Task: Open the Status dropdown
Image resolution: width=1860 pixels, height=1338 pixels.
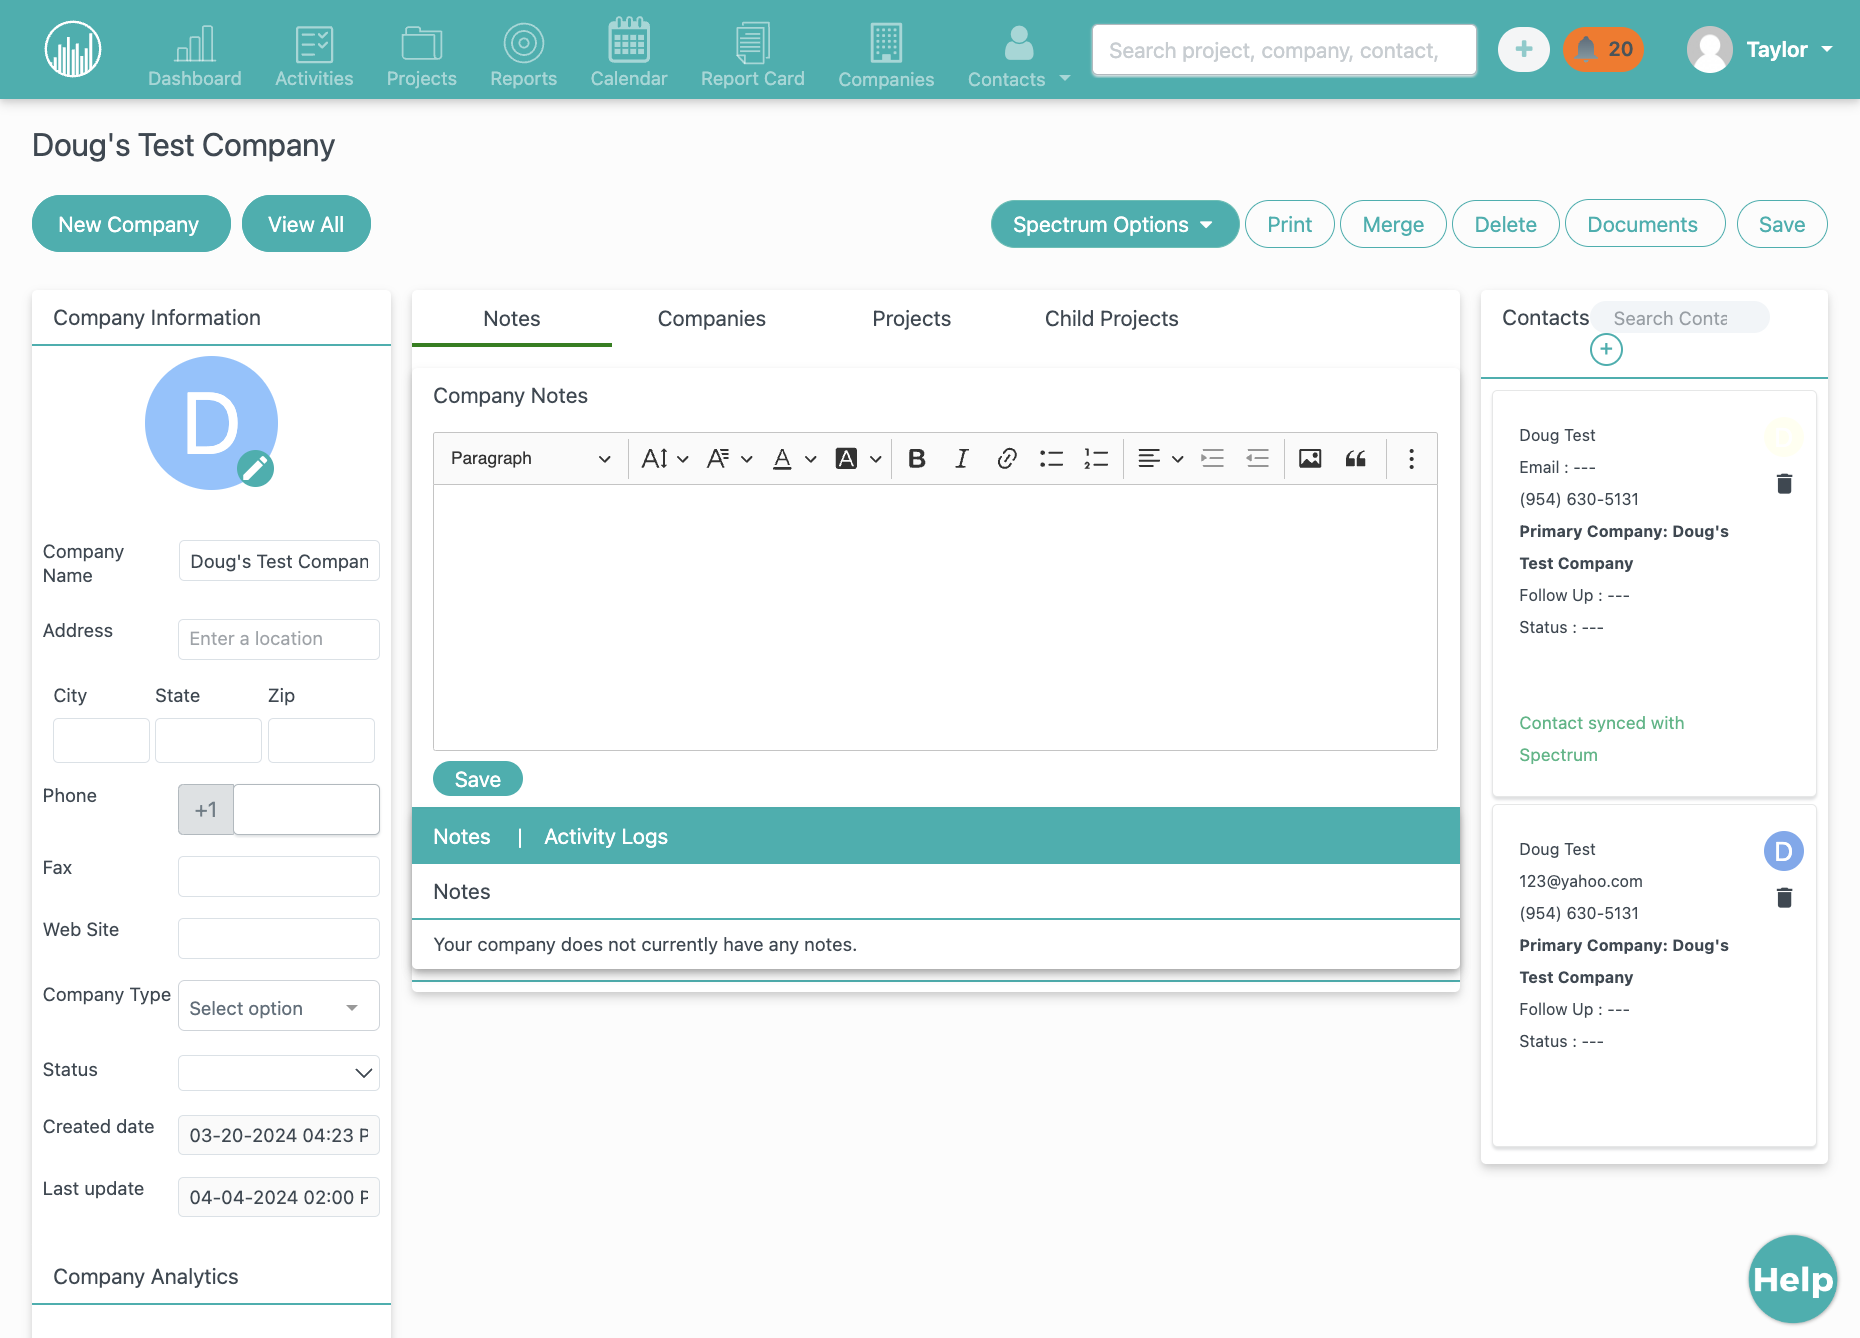Action: click(x=279, y=1072)
